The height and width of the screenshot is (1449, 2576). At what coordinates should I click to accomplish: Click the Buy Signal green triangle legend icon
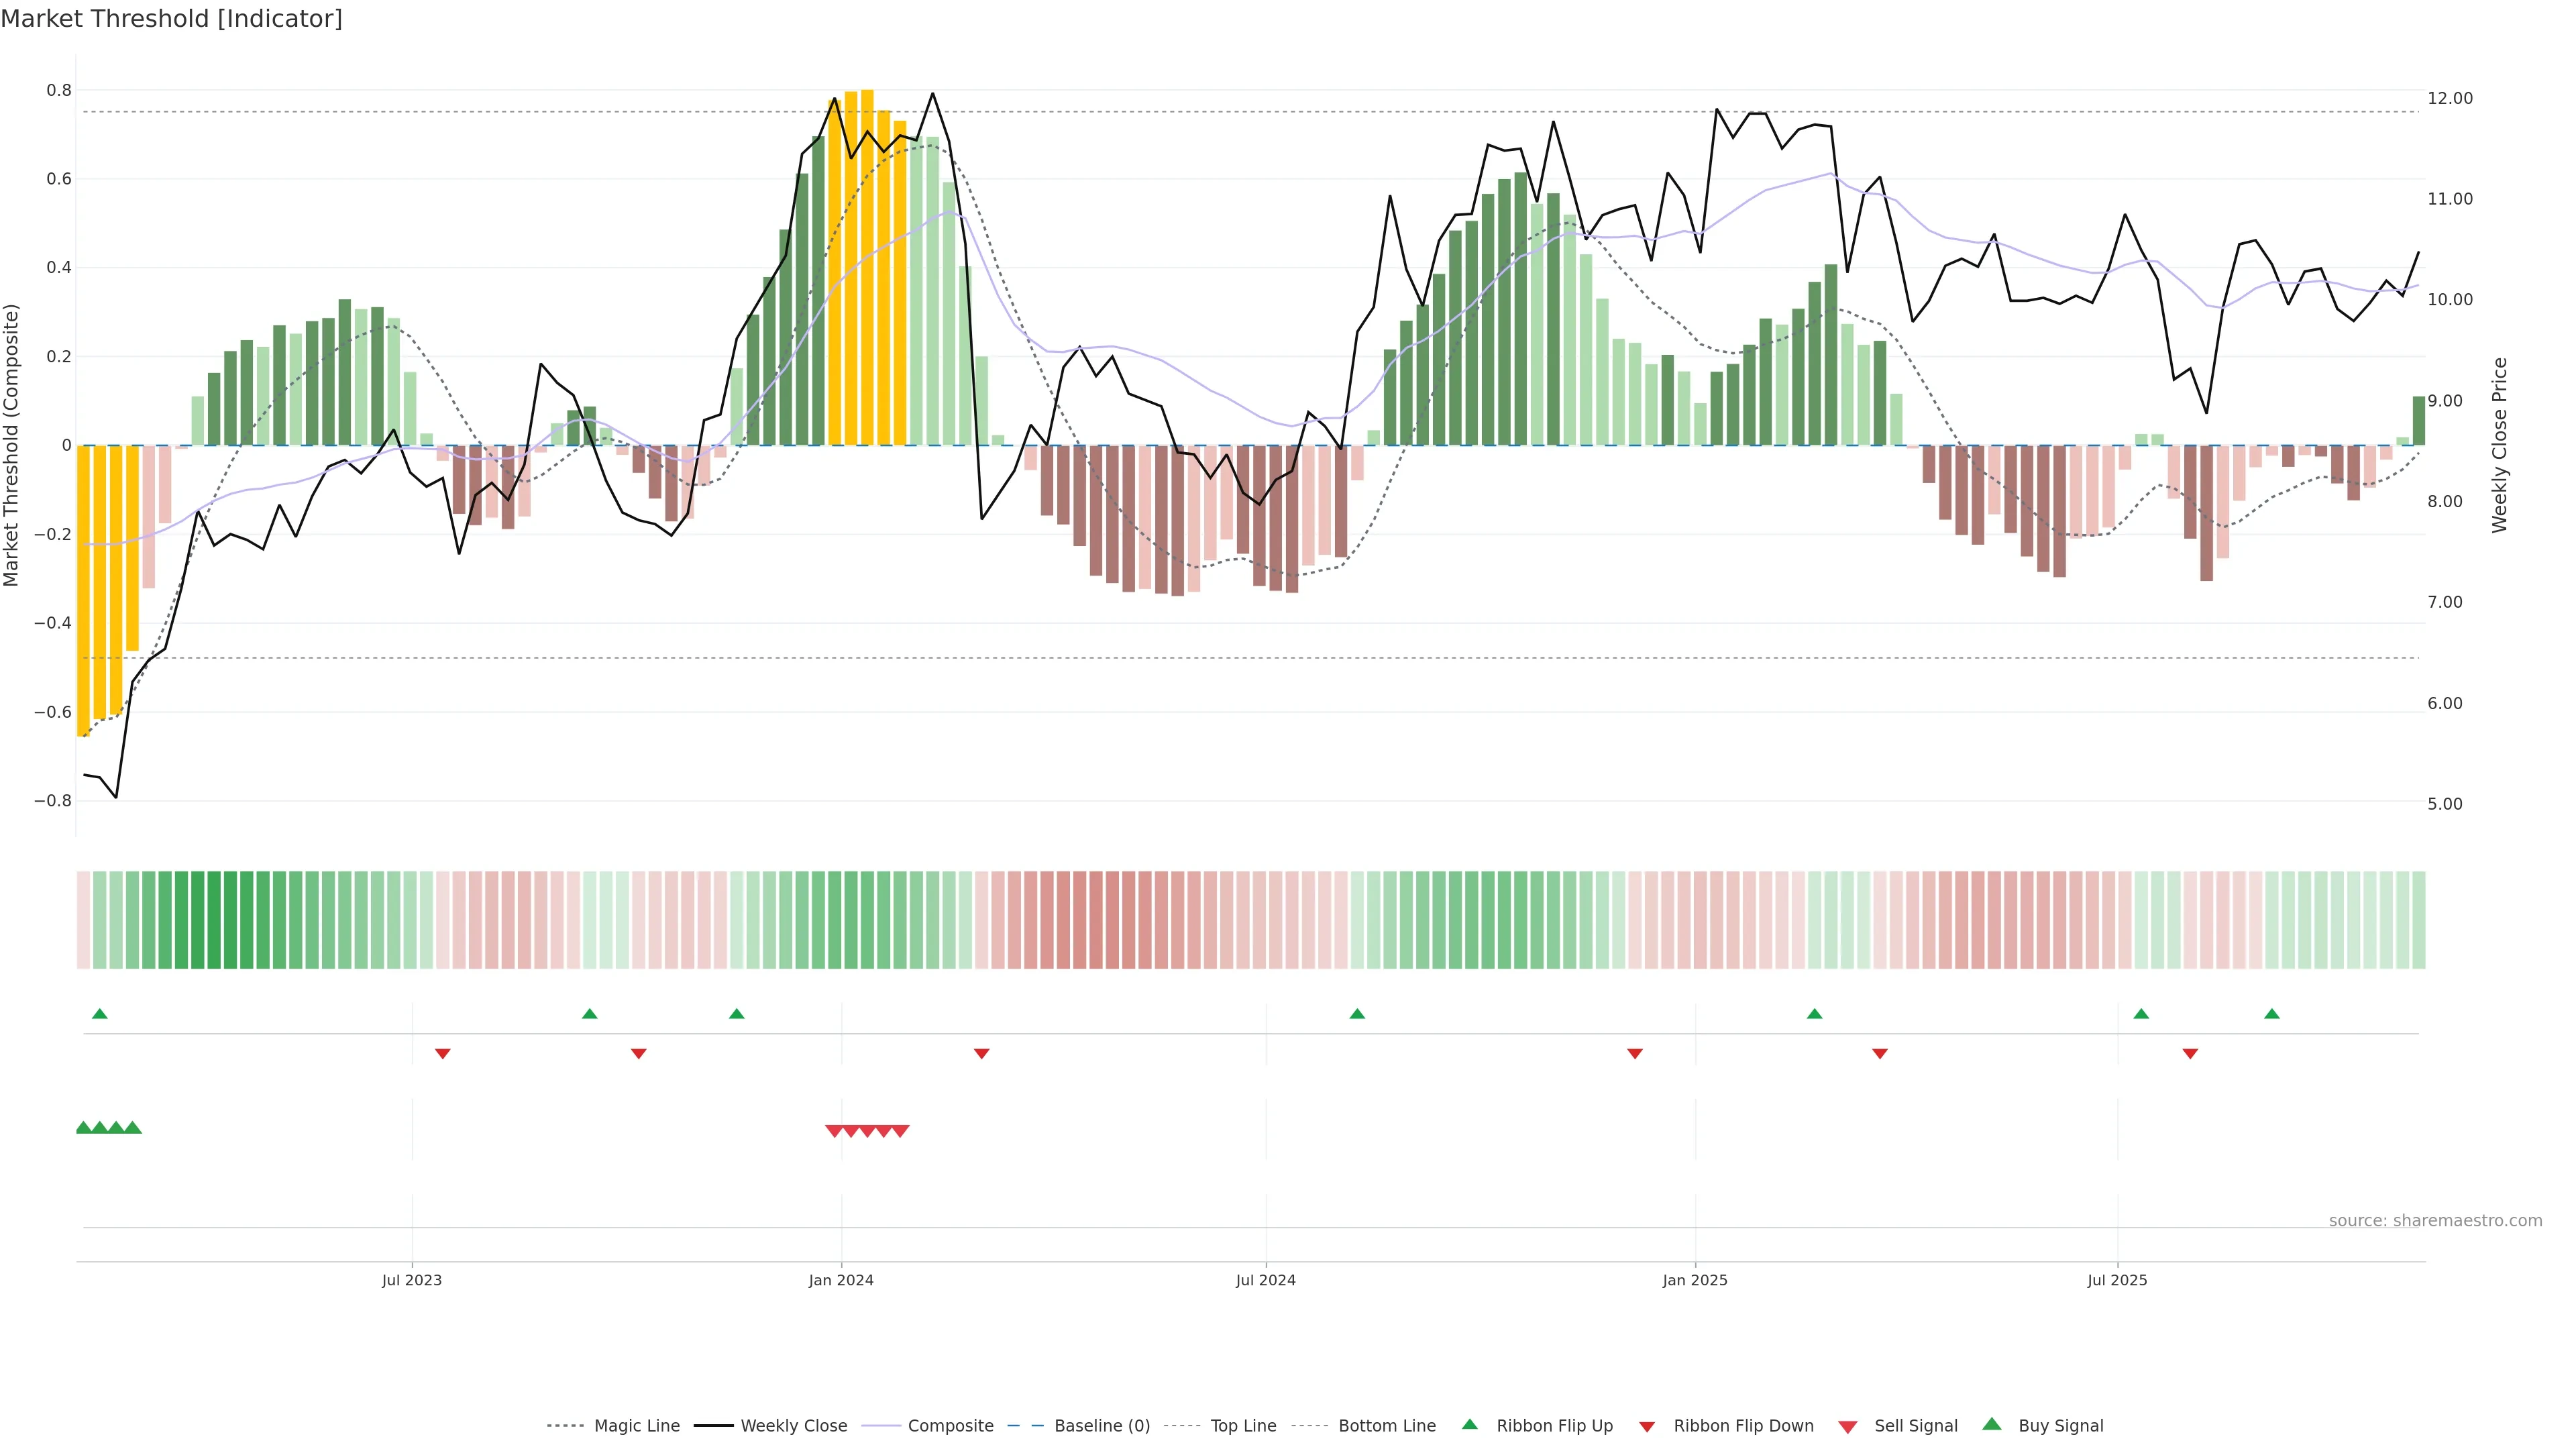[x=1991, y=1424]
